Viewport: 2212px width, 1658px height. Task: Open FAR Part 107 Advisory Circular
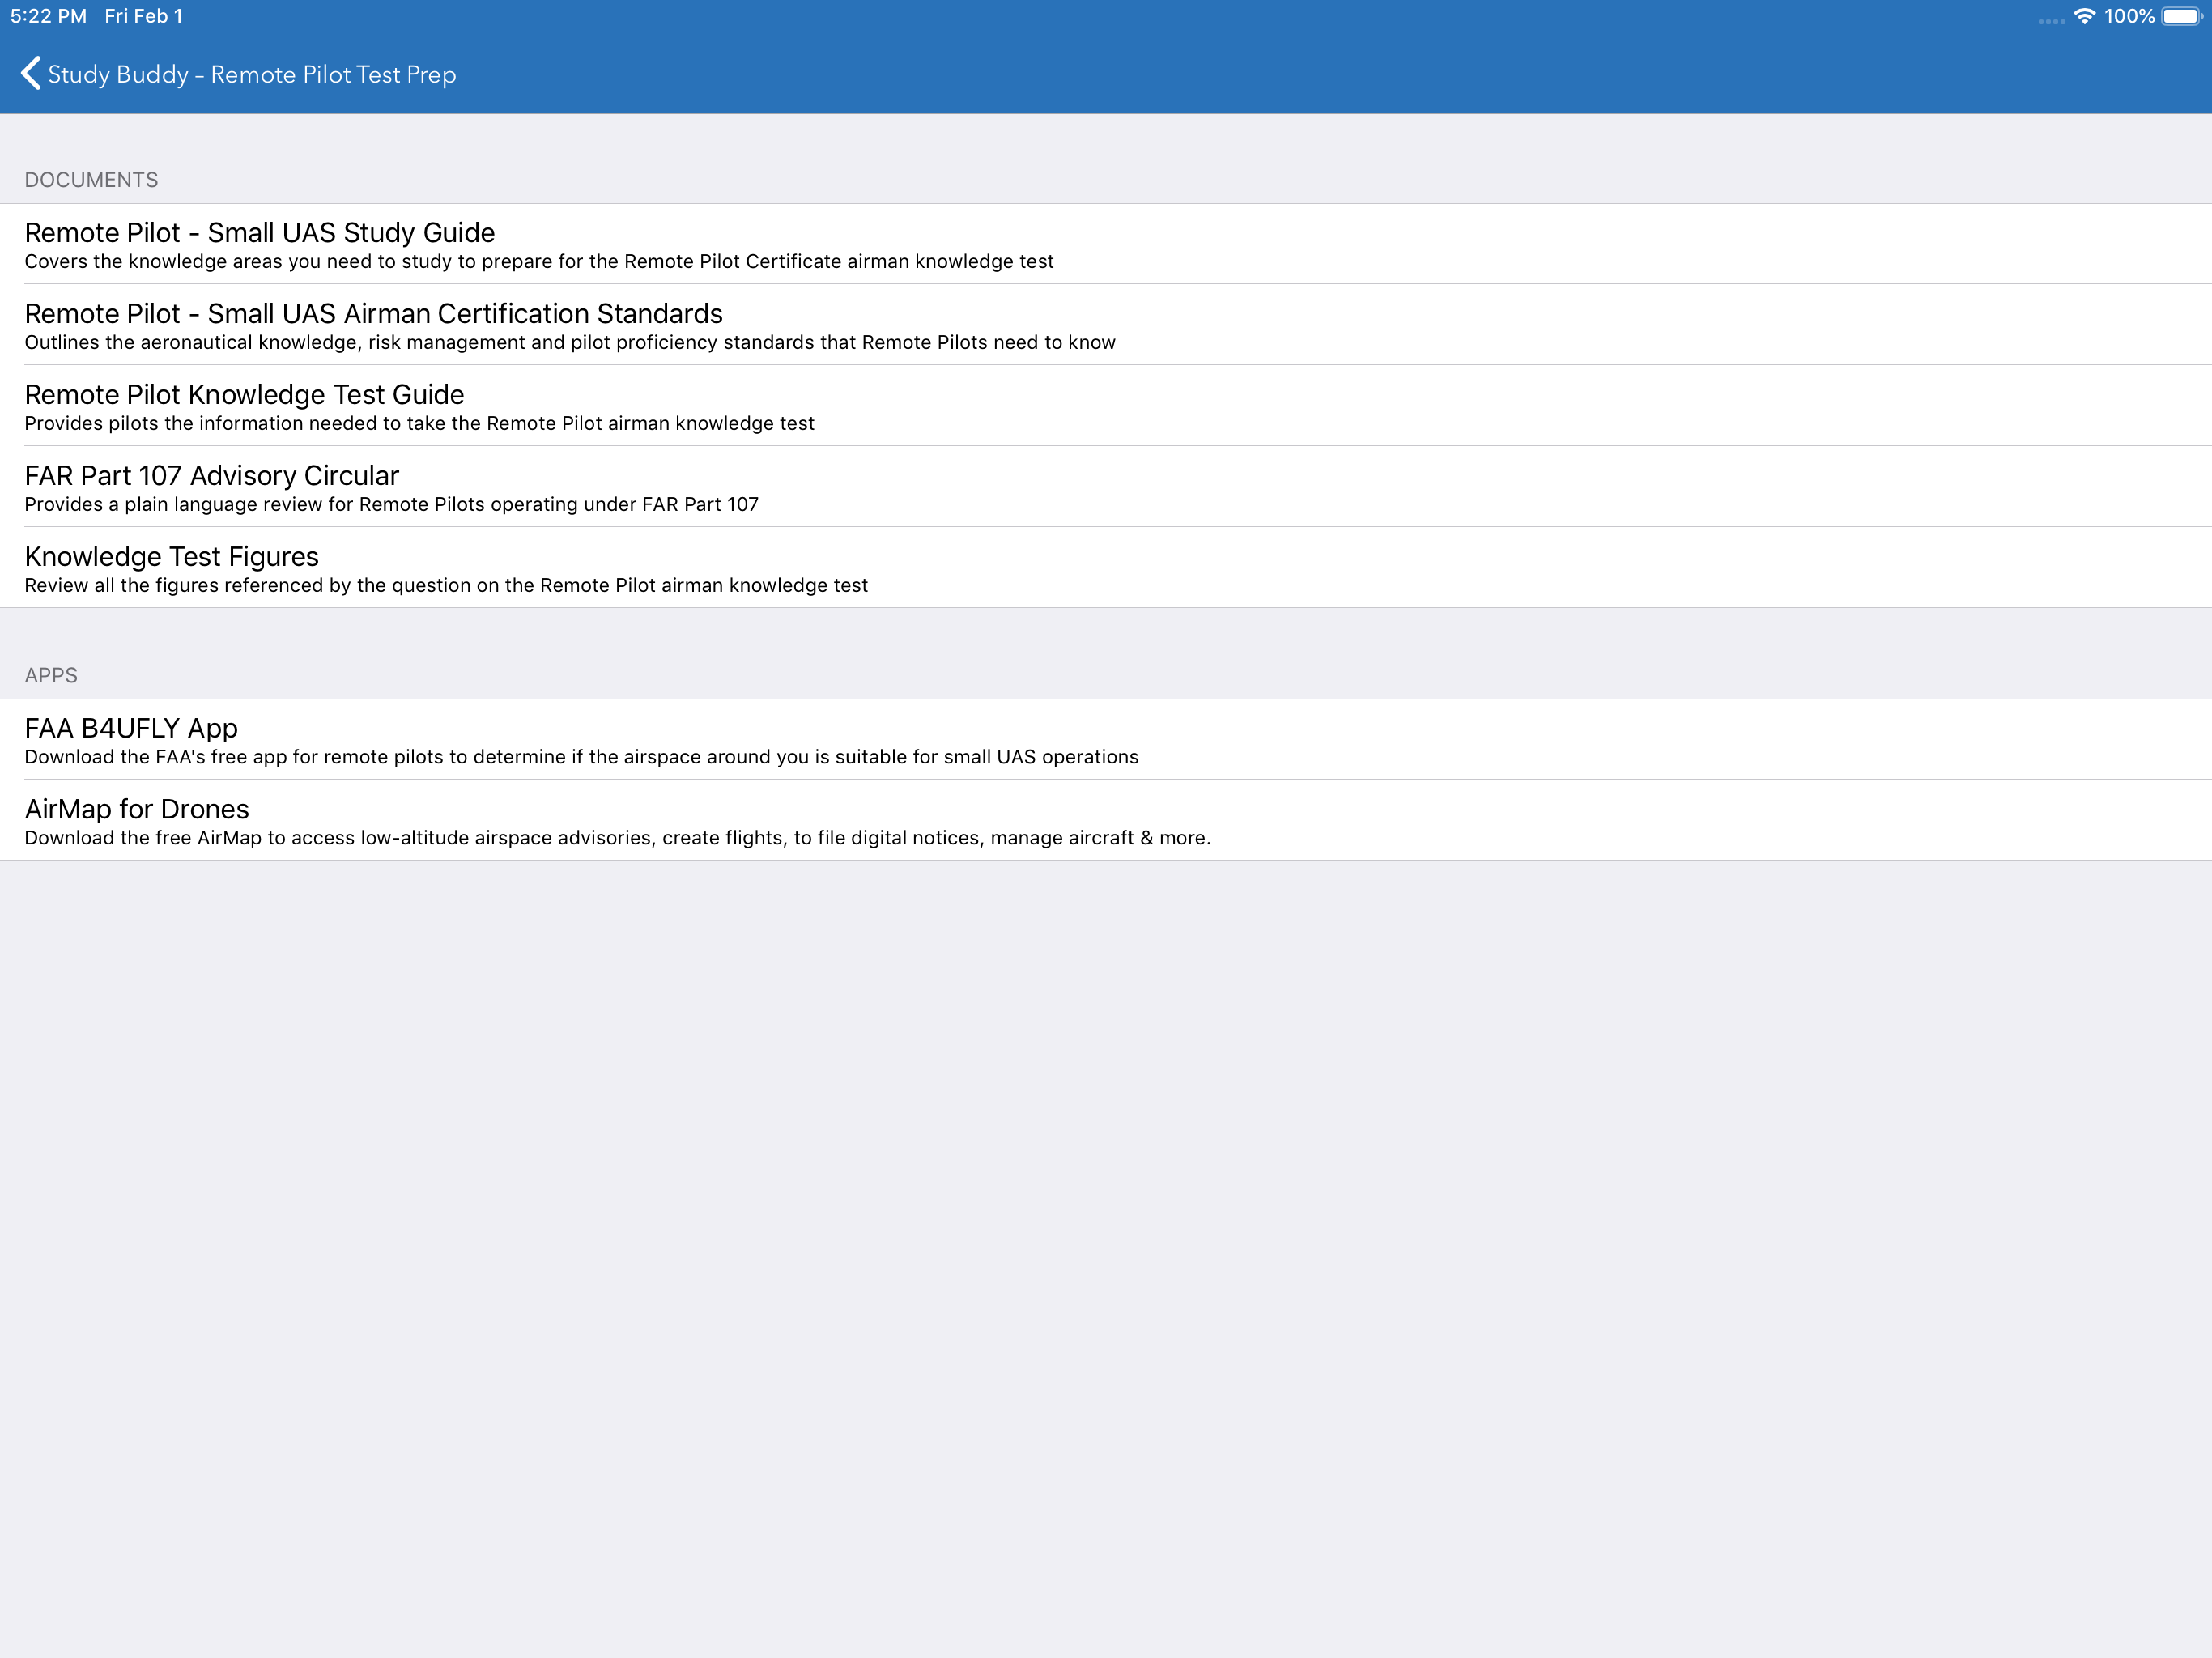coord(1106,487)
